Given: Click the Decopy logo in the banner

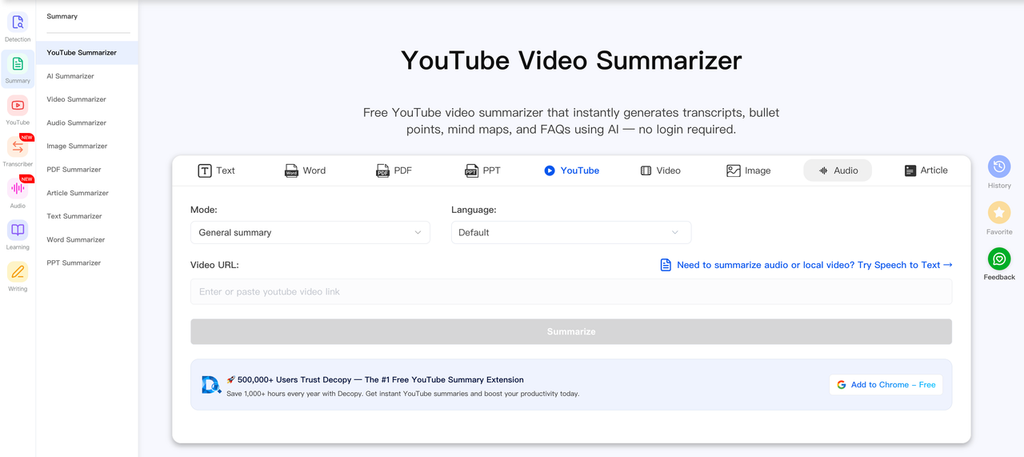Looking at the screenshot, I should [211, 385].
